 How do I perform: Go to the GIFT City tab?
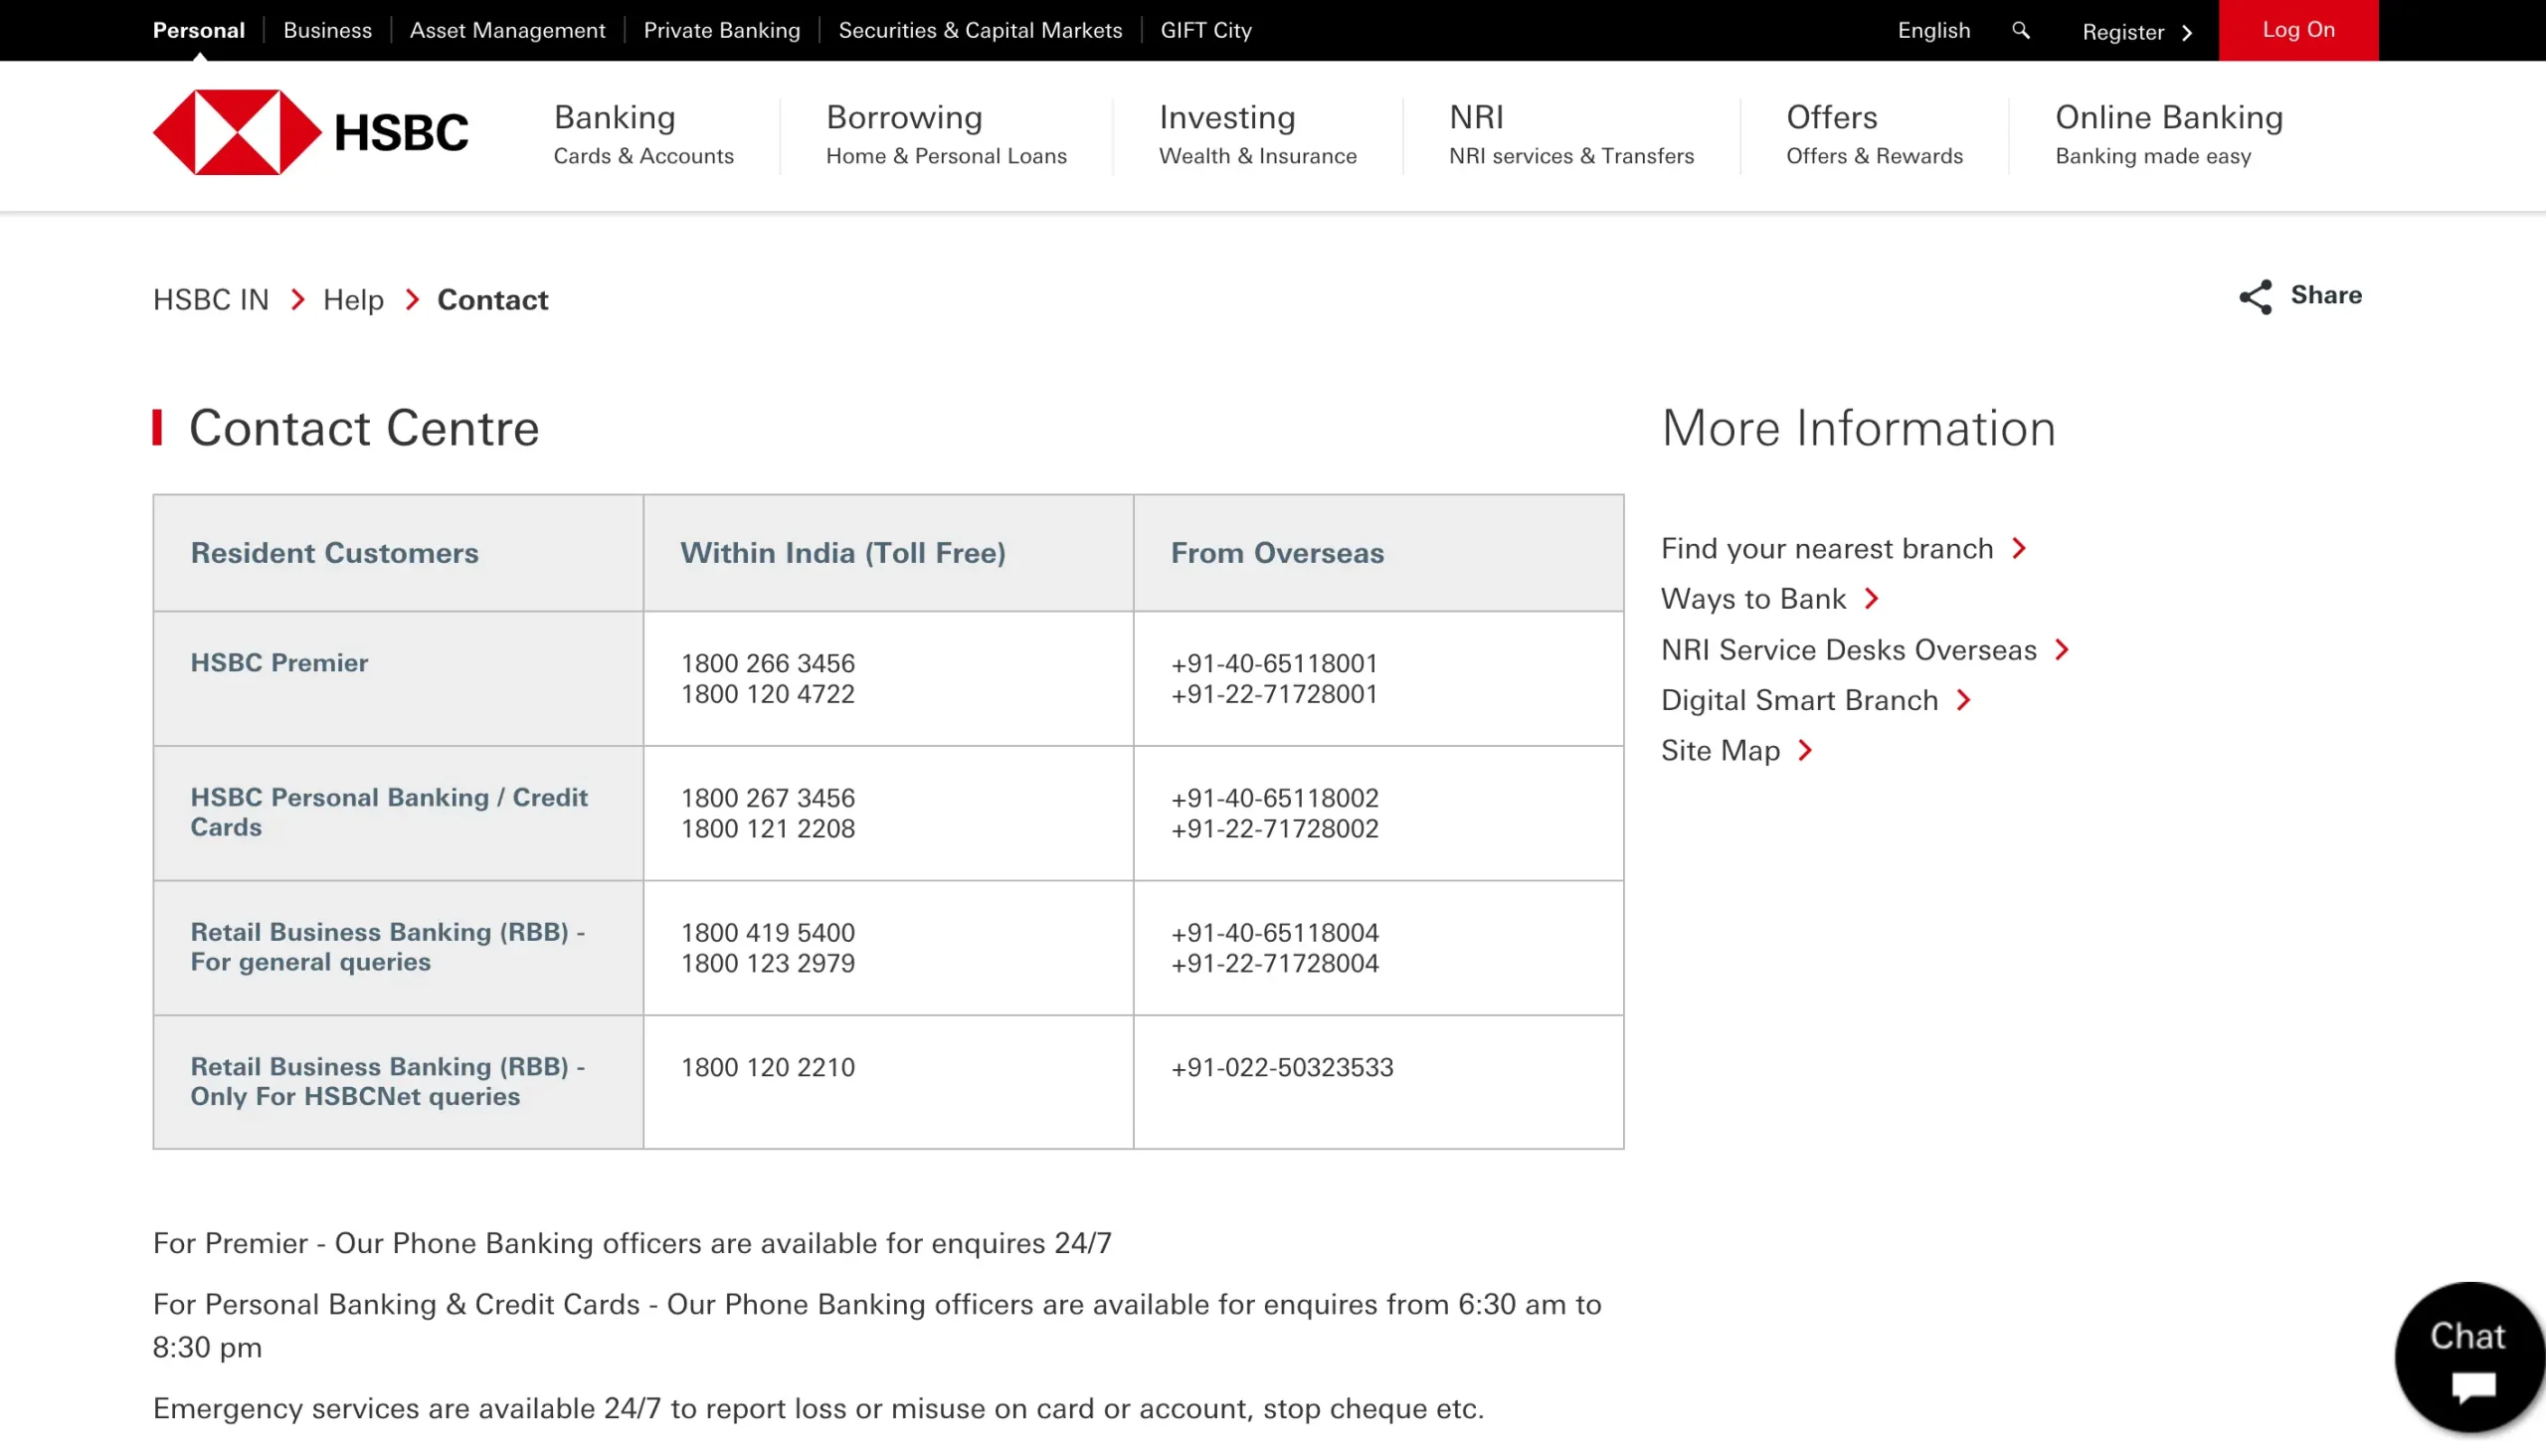1206,30
